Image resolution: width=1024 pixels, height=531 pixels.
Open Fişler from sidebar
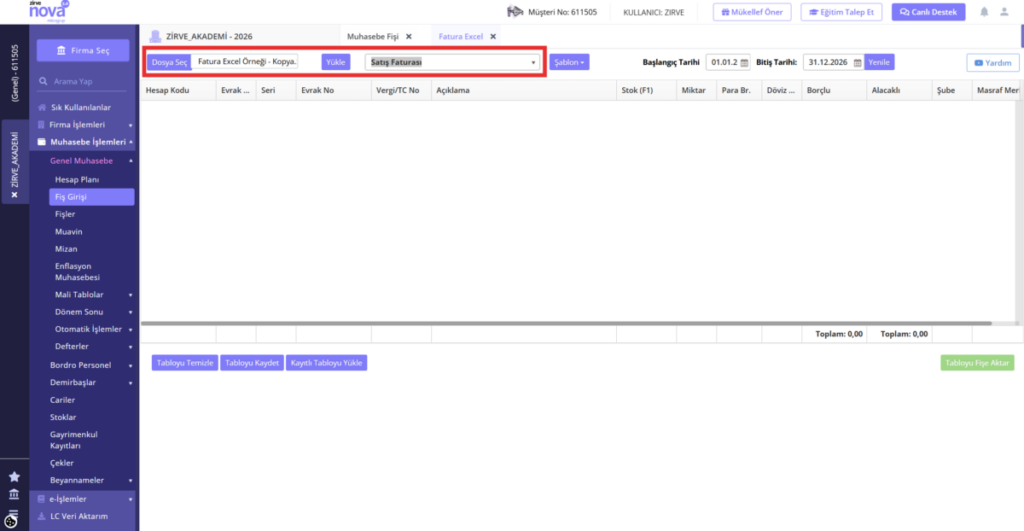[65, 214]
